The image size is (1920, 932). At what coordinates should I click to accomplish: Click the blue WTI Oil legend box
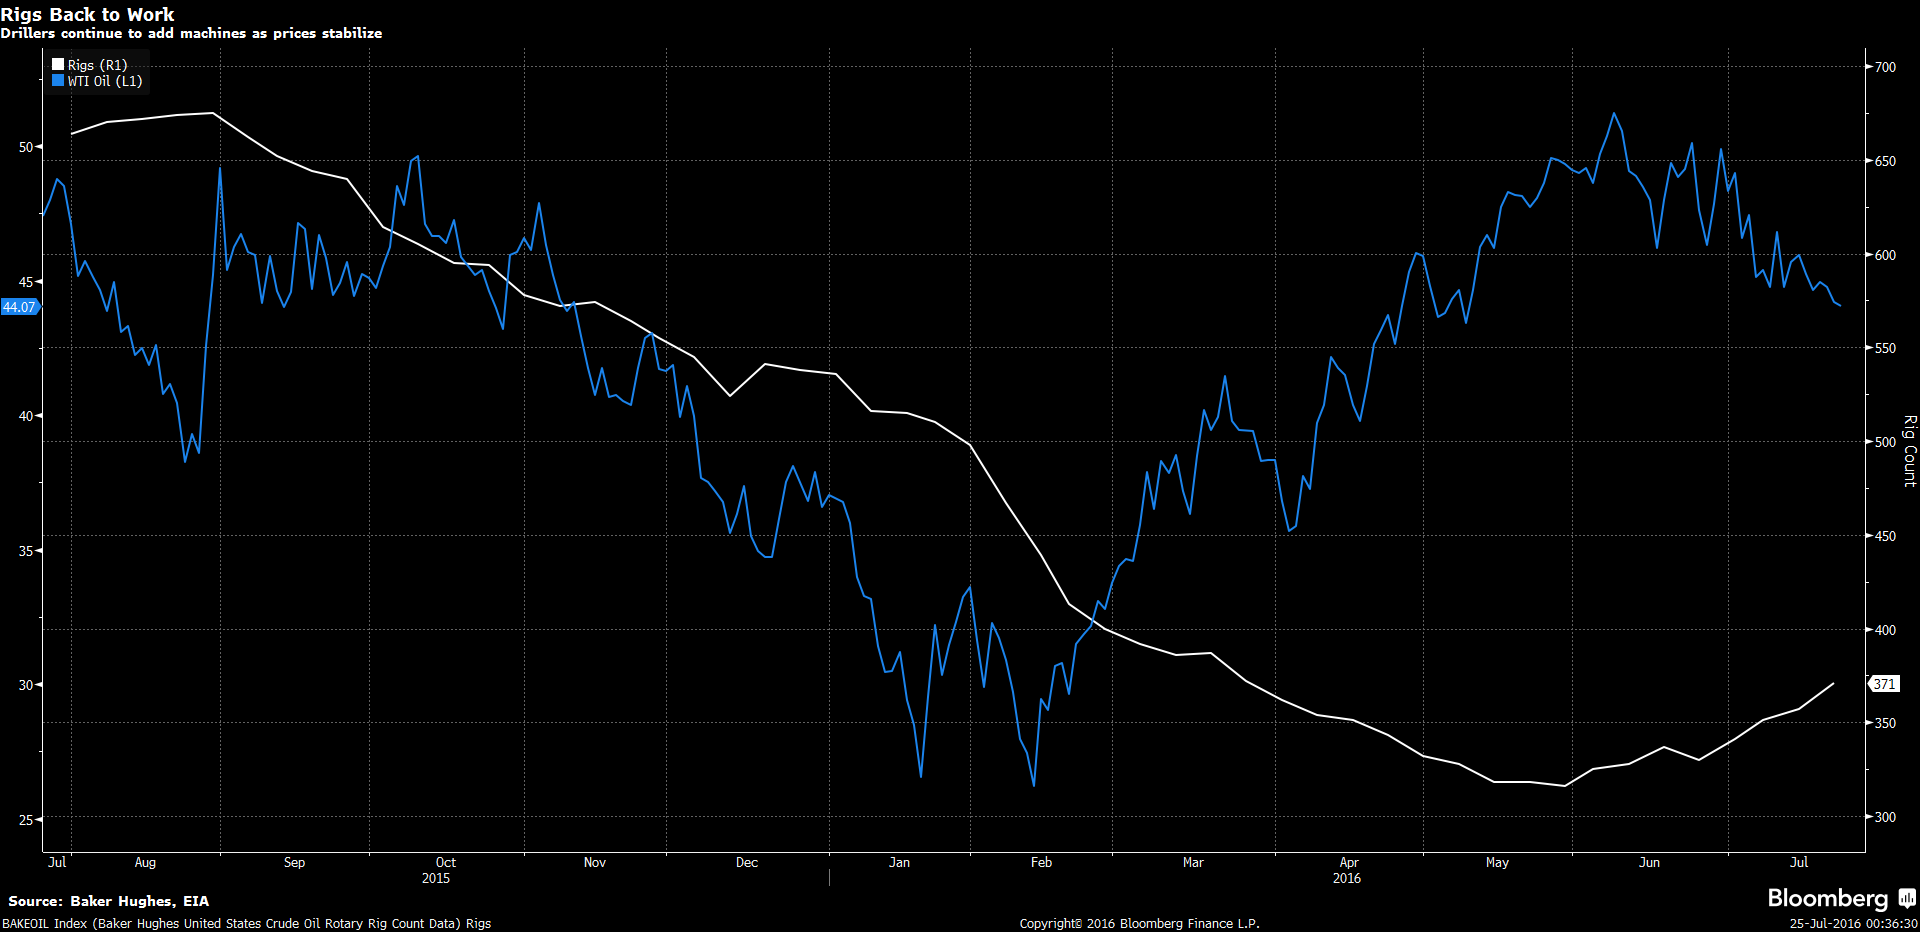pos(58,80)
